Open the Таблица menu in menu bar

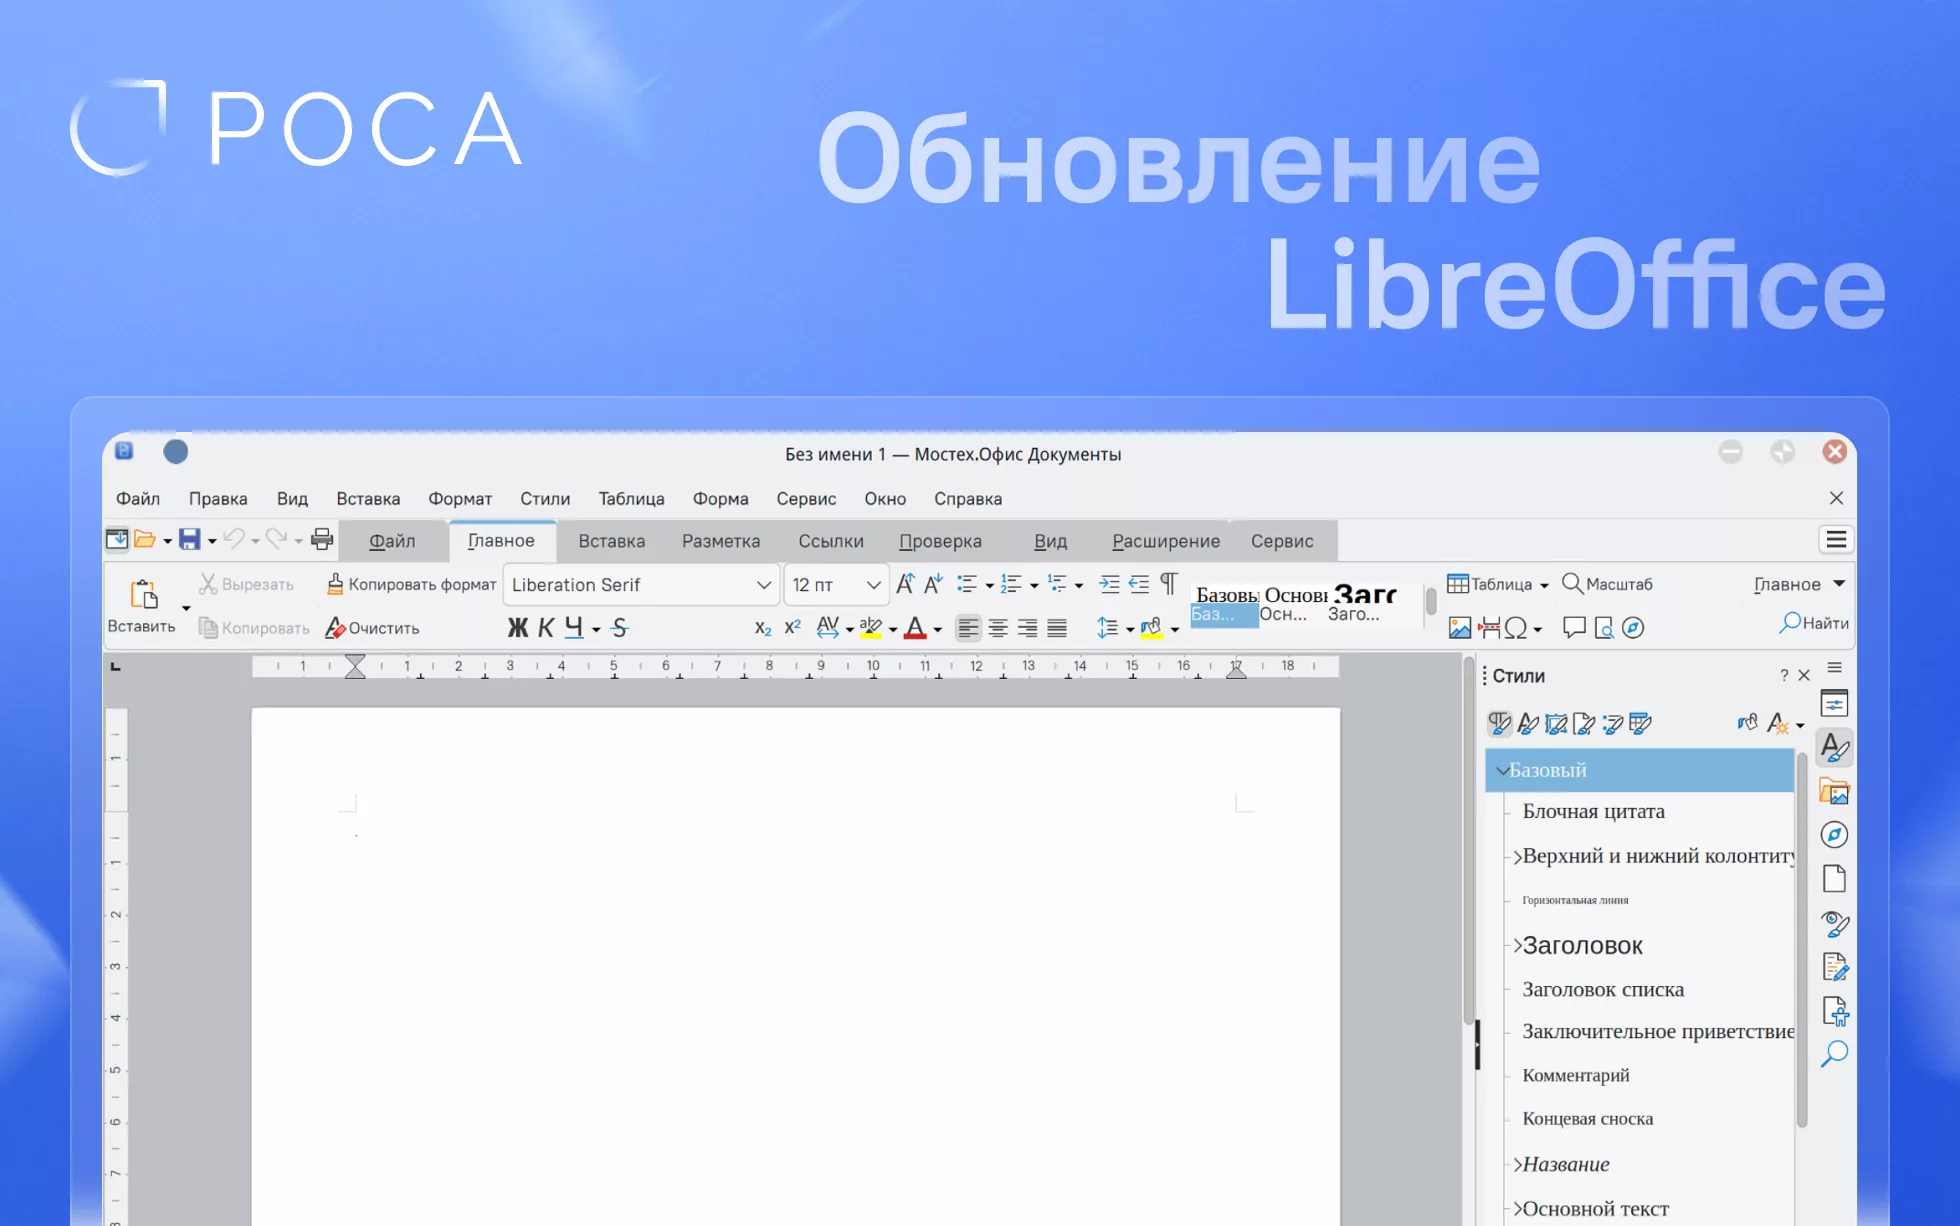631,499
